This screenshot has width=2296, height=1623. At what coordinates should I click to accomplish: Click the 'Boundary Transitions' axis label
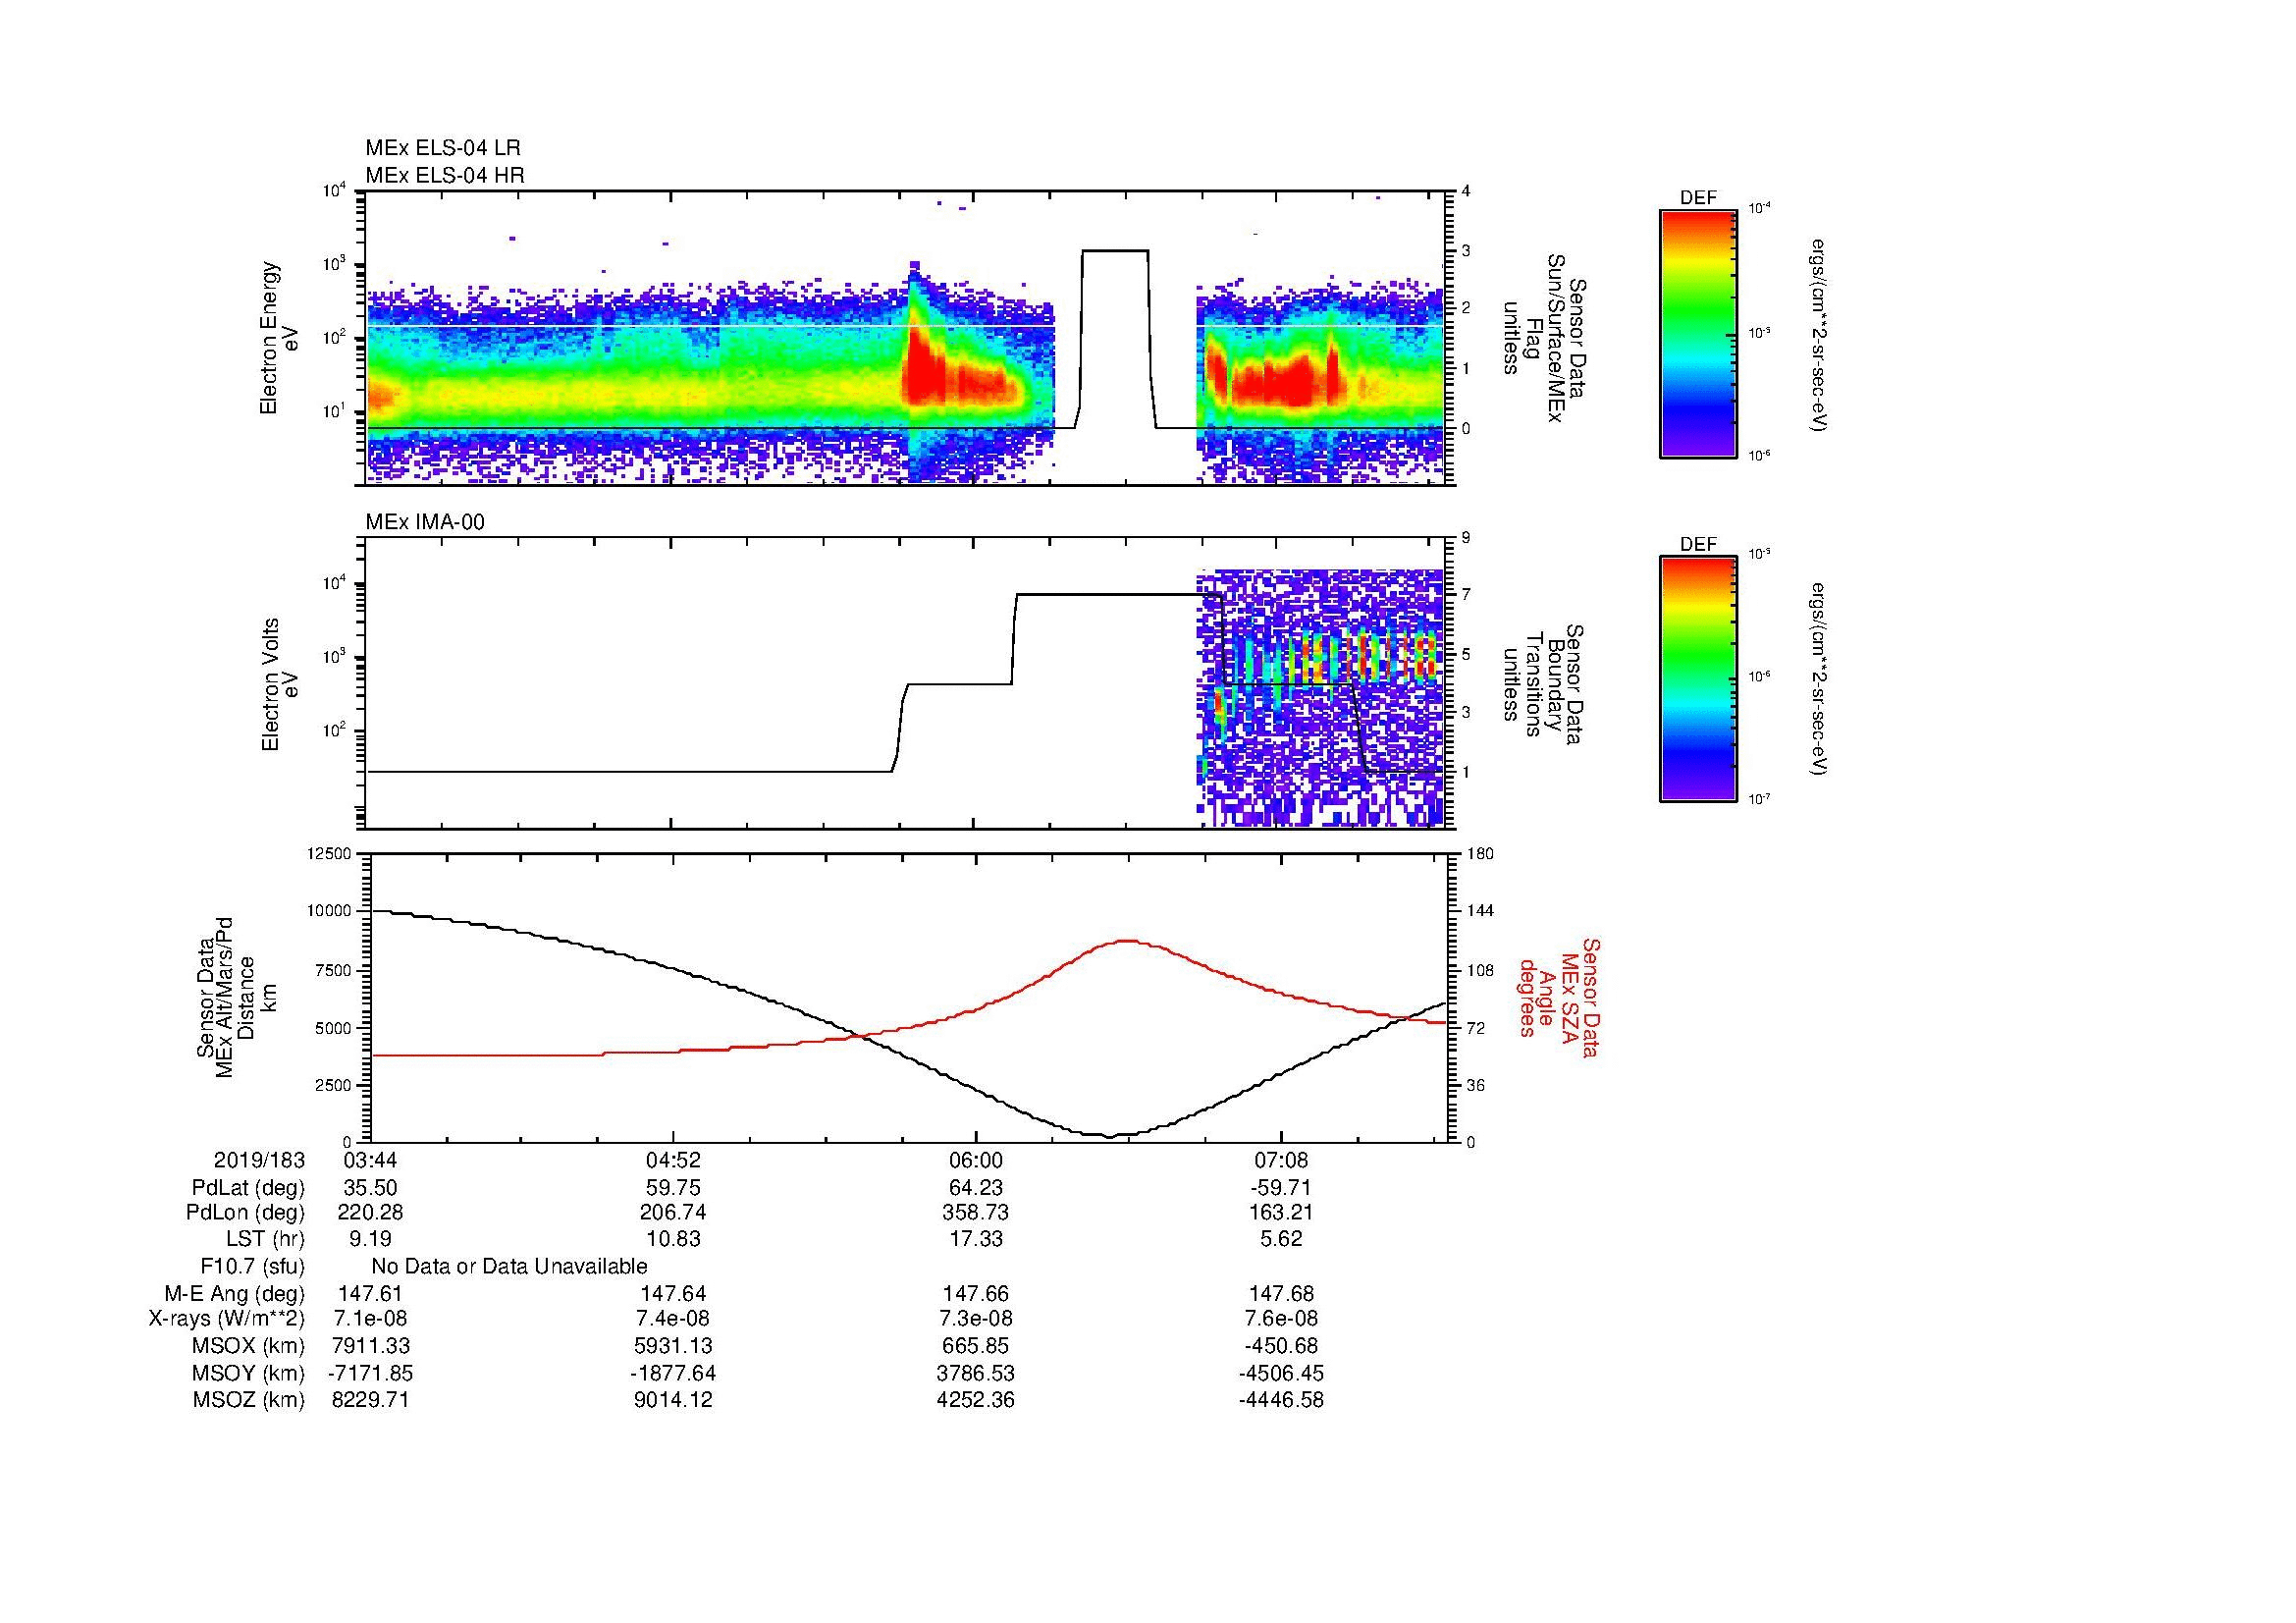[x=1543, y=684]
